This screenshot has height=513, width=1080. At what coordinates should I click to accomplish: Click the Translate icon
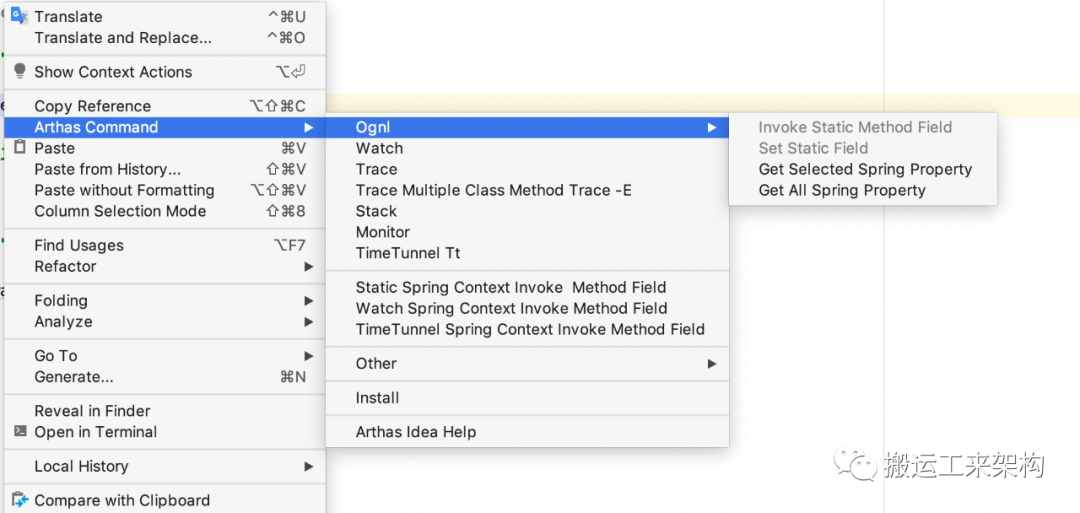pos(19,16)
